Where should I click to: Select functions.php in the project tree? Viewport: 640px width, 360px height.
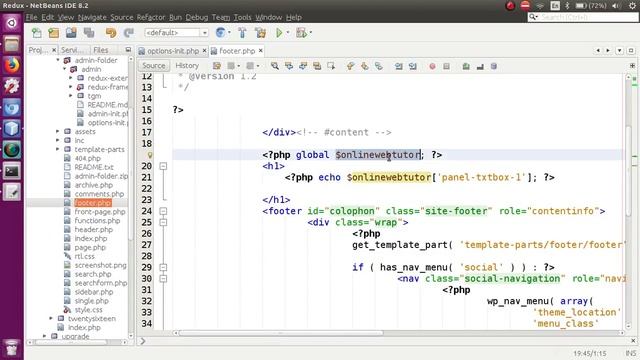pos(97,220)
